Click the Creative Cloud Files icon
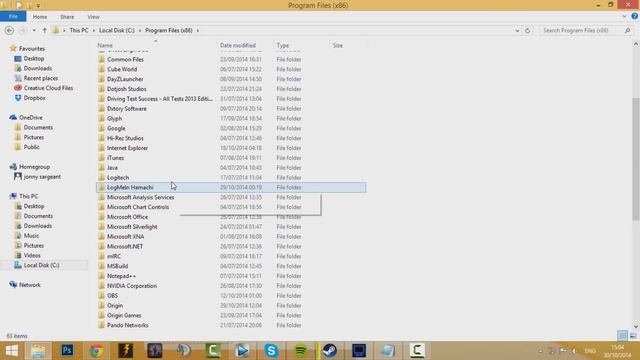 click(x=18, y=88)
